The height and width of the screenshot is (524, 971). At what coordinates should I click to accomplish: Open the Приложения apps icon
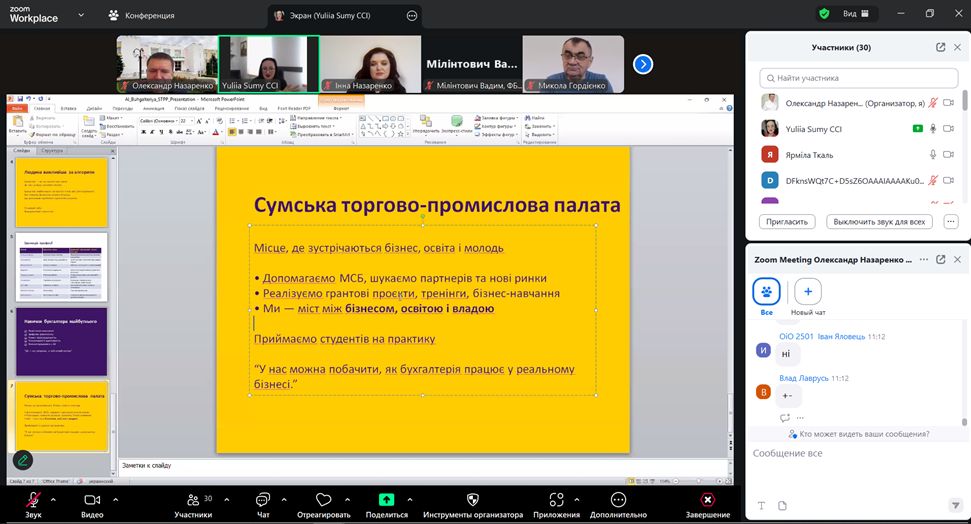[556, 499]
